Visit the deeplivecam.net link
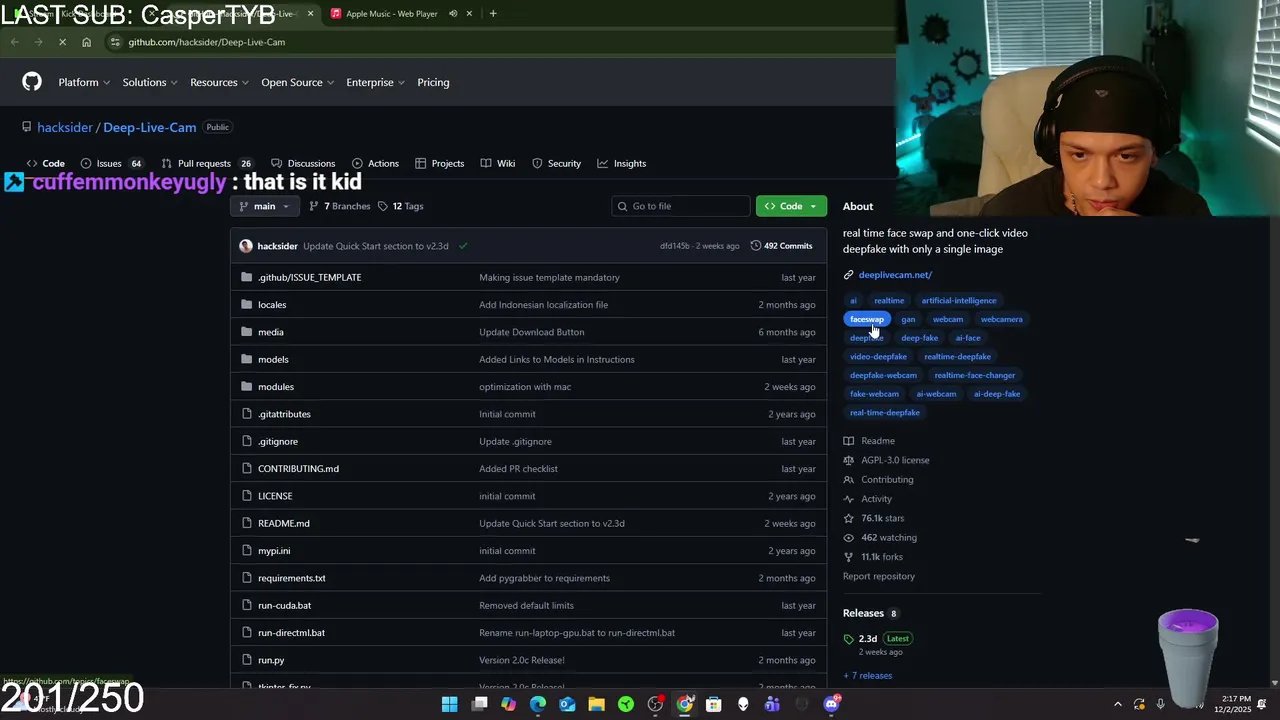This screenshot has height=720, width=1280. 895,275
